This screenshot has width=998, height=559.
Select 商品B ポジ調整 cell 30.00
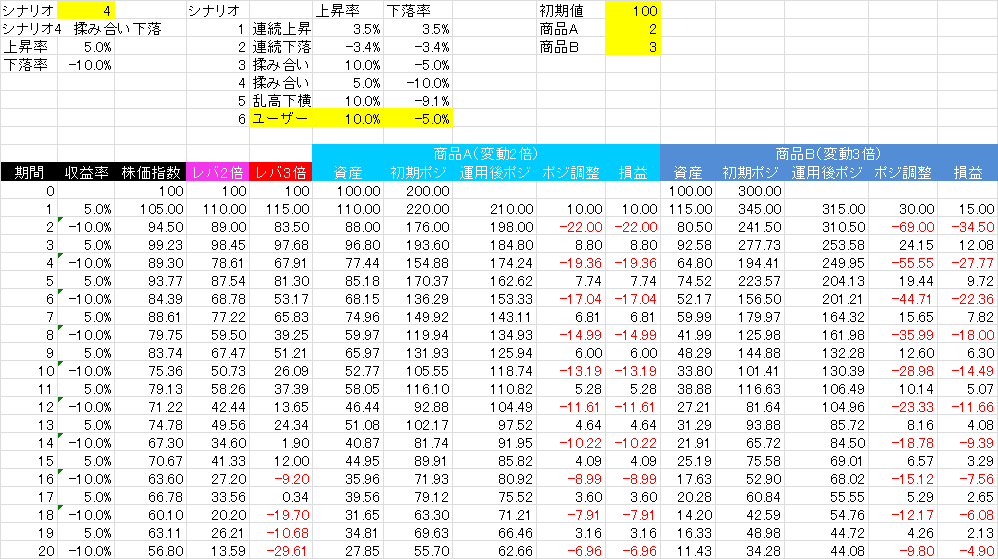coord(903,209)
